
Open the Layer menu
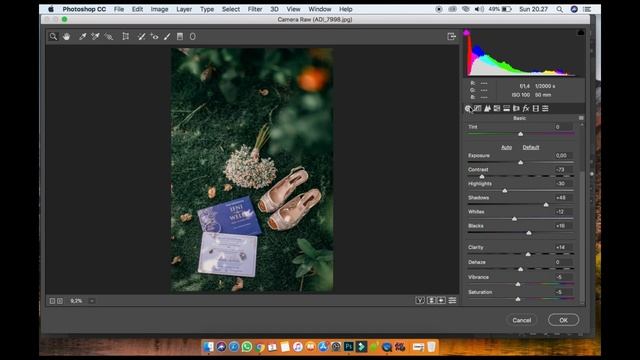pos(184,9)
